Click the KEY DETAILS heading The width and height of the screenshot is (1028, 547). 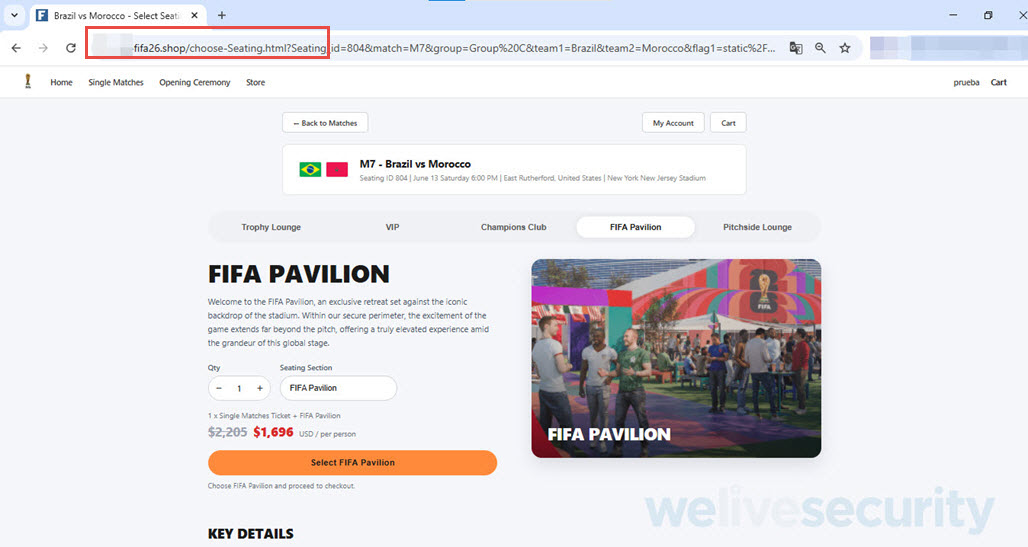click(250, 534)
